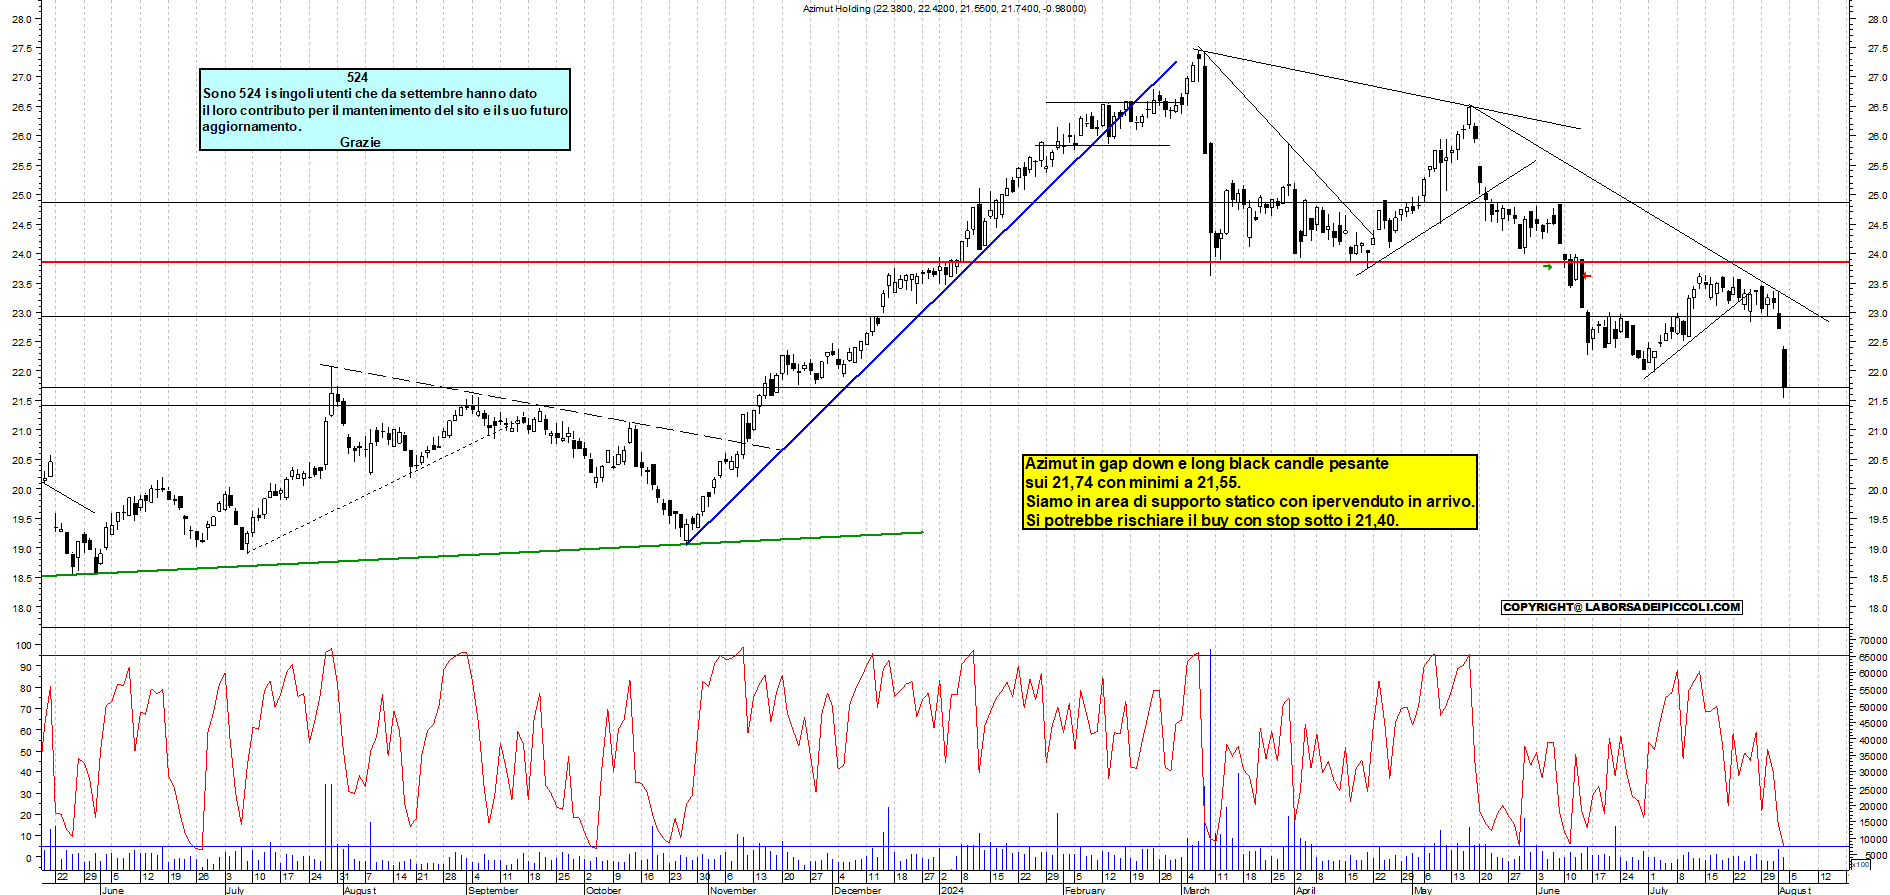Click the 40 oscillator scale value
Screen dimensions: 1890x895
[x=27, y=772]
